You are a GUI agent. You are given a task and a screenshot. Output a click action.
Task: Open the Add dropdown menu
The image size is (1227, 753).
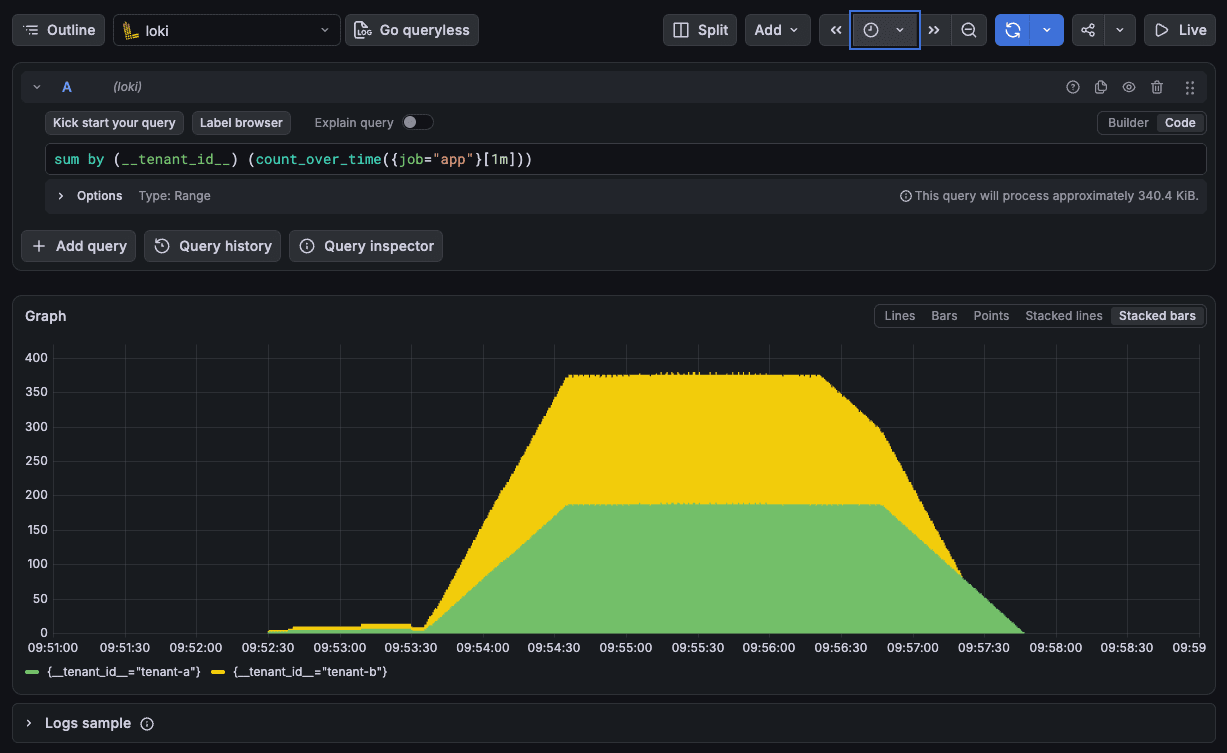[x=778, y=30]
